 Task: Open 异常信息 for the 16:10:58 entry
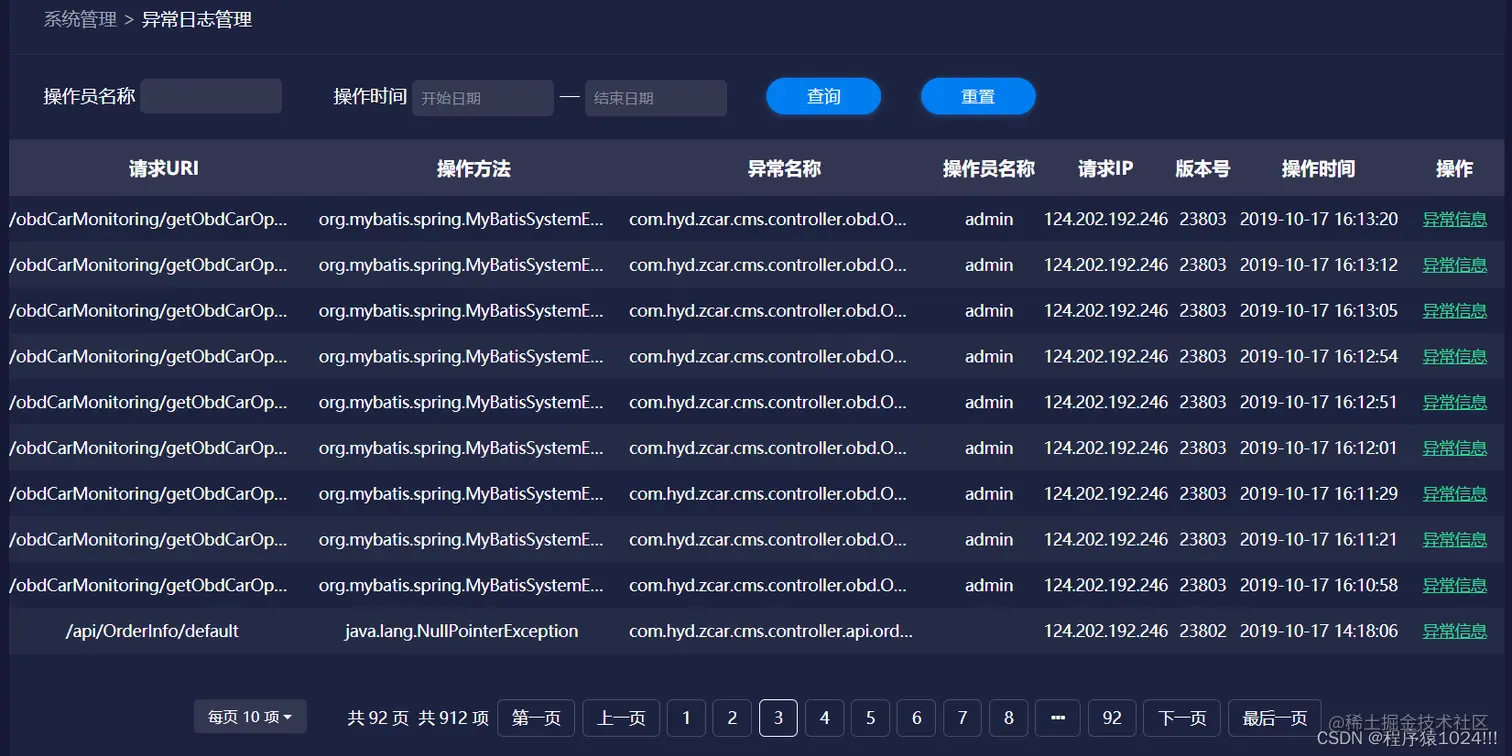pos(1453,585)
